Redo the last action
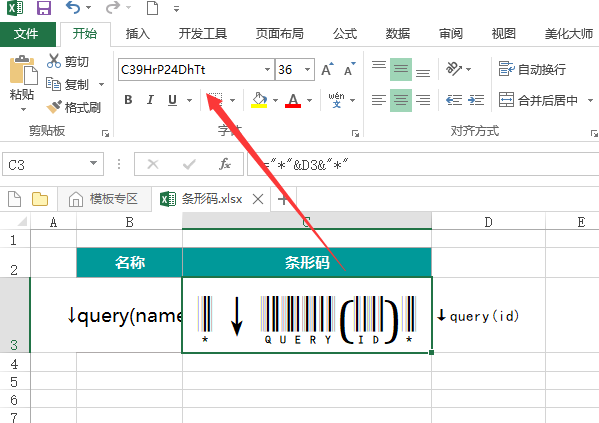The width and height of the screenshot is (599, 423). [112, 7]
